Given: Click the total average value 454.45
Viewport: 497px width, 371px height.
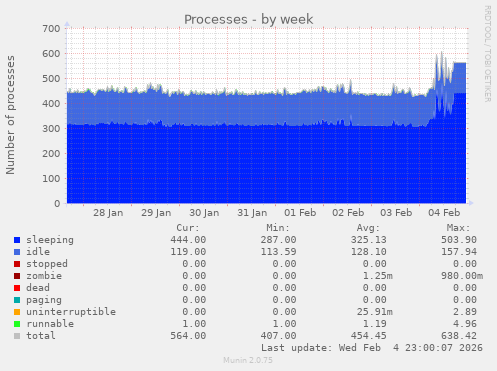Looking at the screenshot, I should (x=369, y=336).
